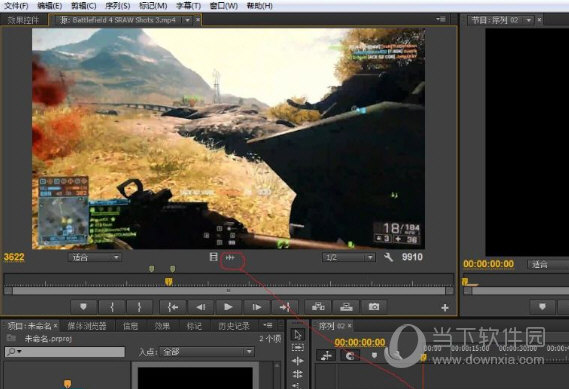This screenshot has height=389, width=569.
Task: Step back one frame
Action: (201, 307)
